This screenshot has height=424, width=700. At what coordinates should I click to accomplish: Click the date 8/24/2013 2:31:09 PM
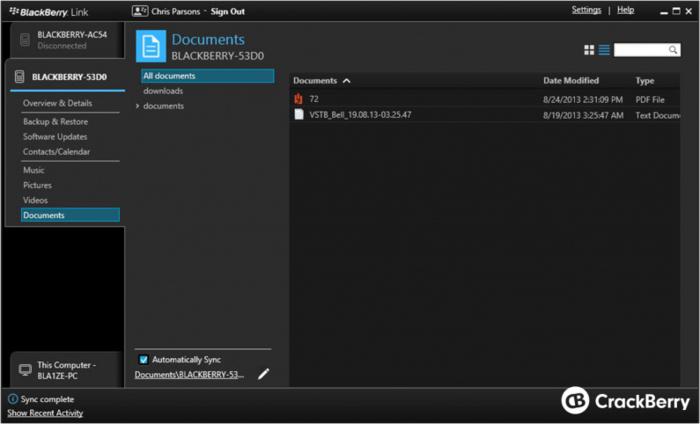583,100
